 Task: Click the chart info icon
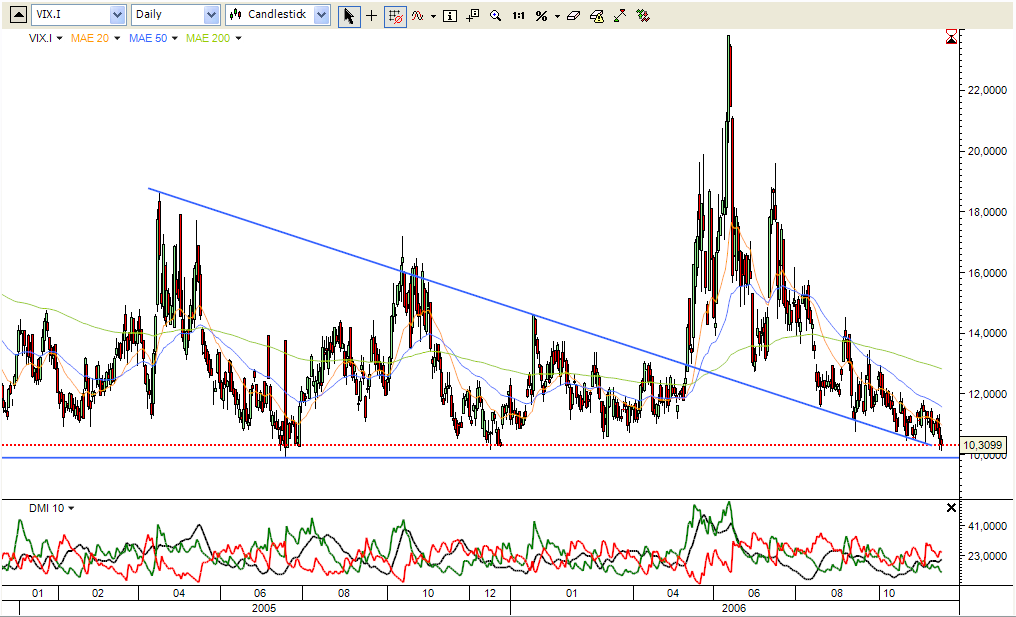click(x=449, y=15)
